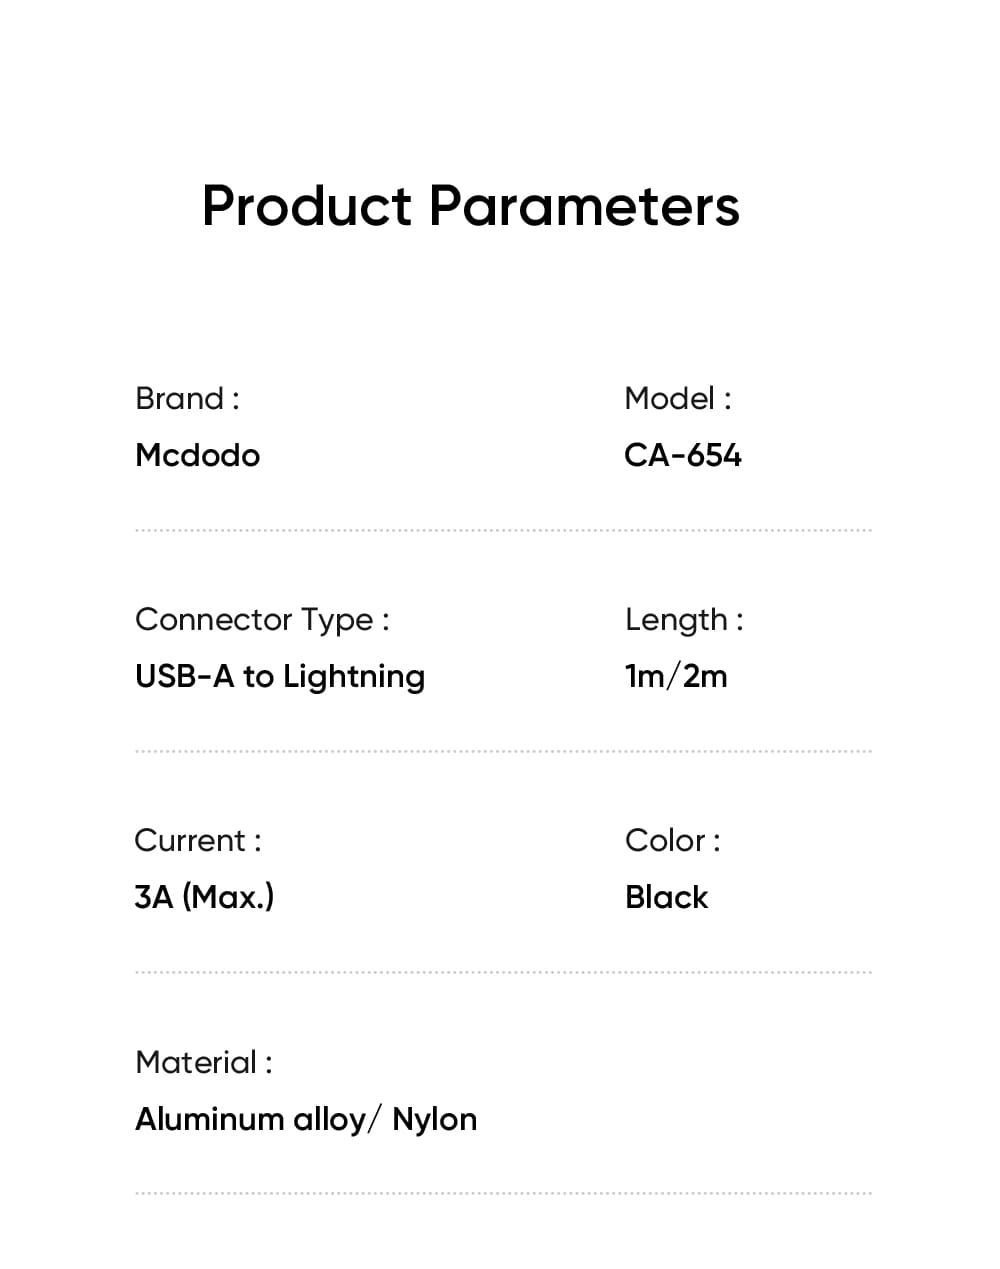Select the '3A (Max.)' current value
Image resolution: width=1000 pixels, height=1269 pixels.
204,897
